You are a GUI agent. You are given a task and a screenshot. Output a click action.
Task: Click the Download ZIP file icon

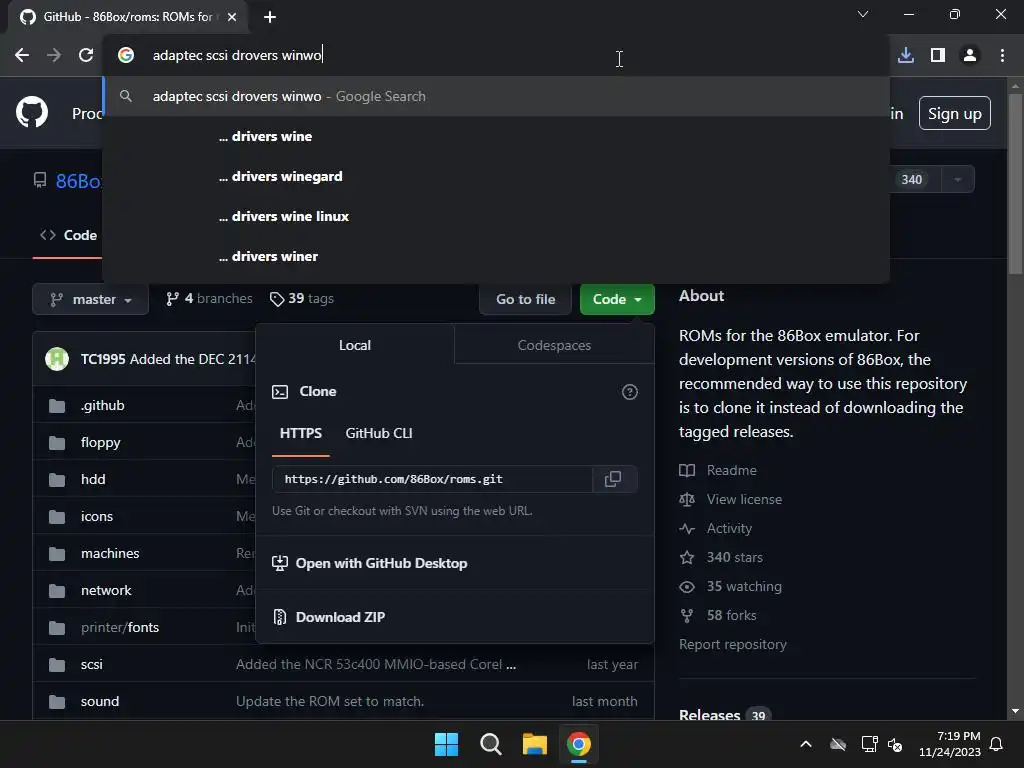tap(280, 617)
